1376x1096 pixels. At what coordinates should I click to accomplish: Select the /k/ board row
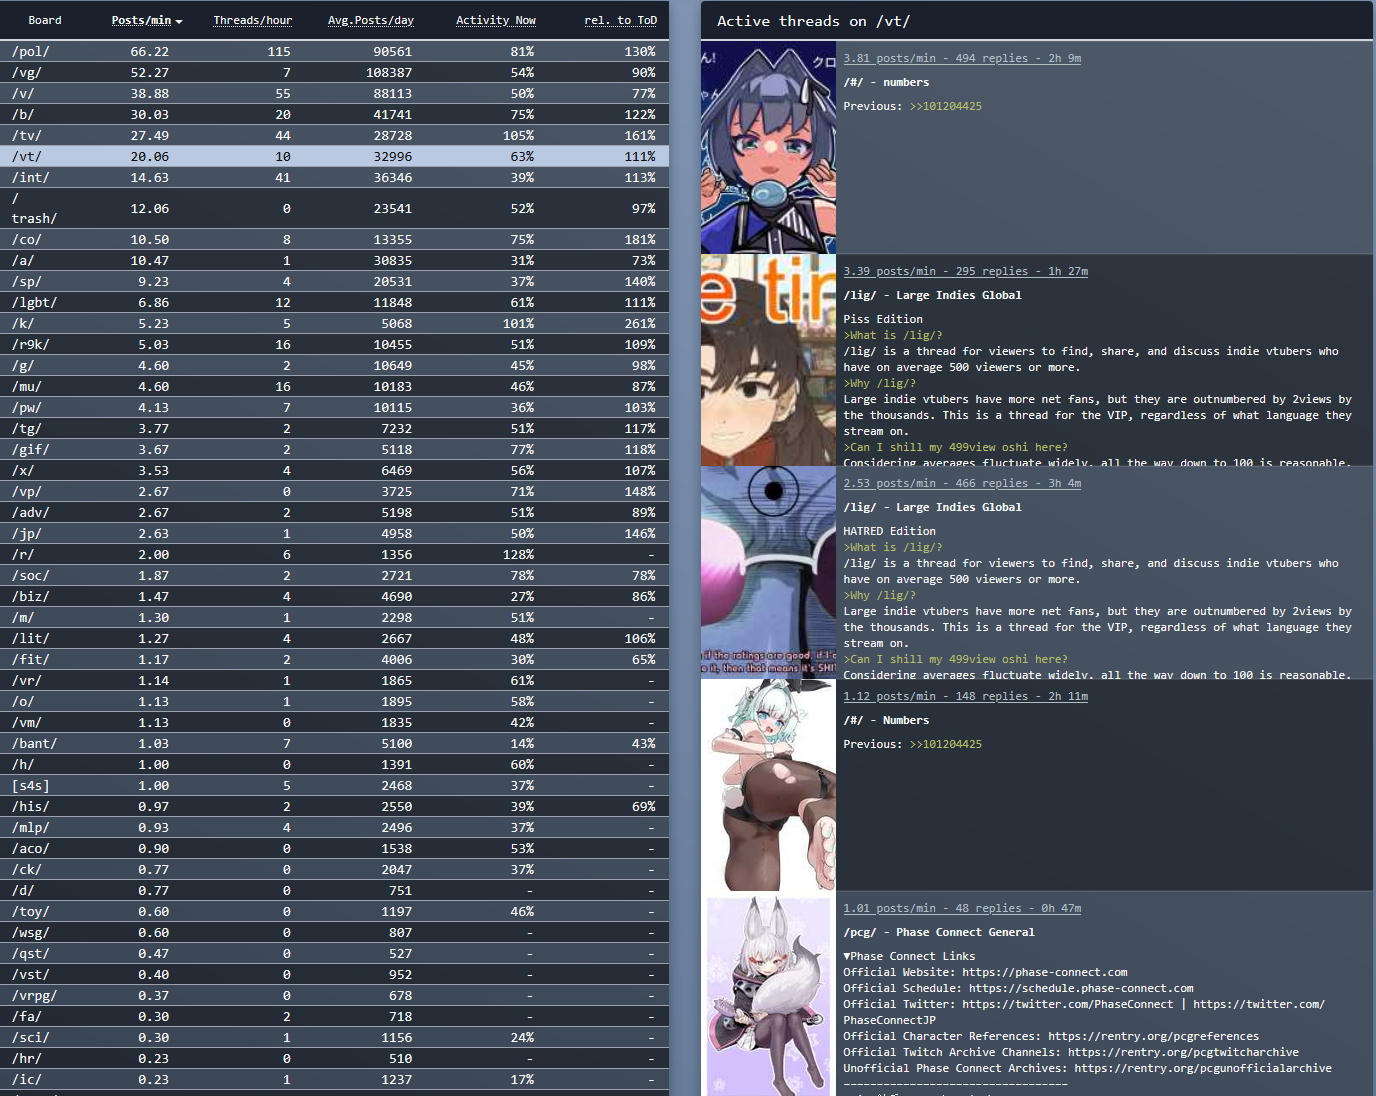(x=334, y=323)
